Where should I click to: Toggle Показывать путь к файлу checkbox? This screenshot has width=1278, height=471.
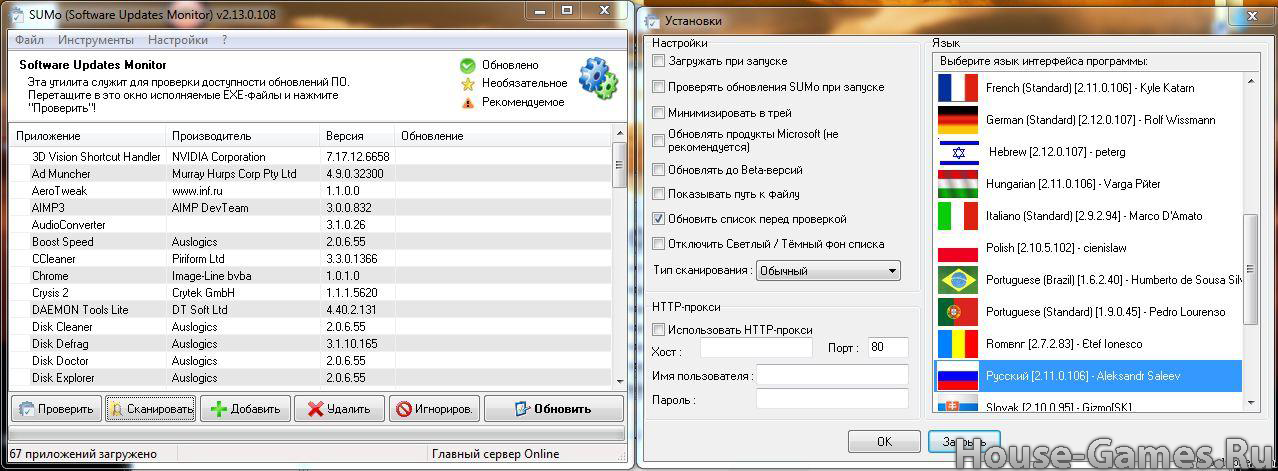pyautogui.click(x=658, y=194)
